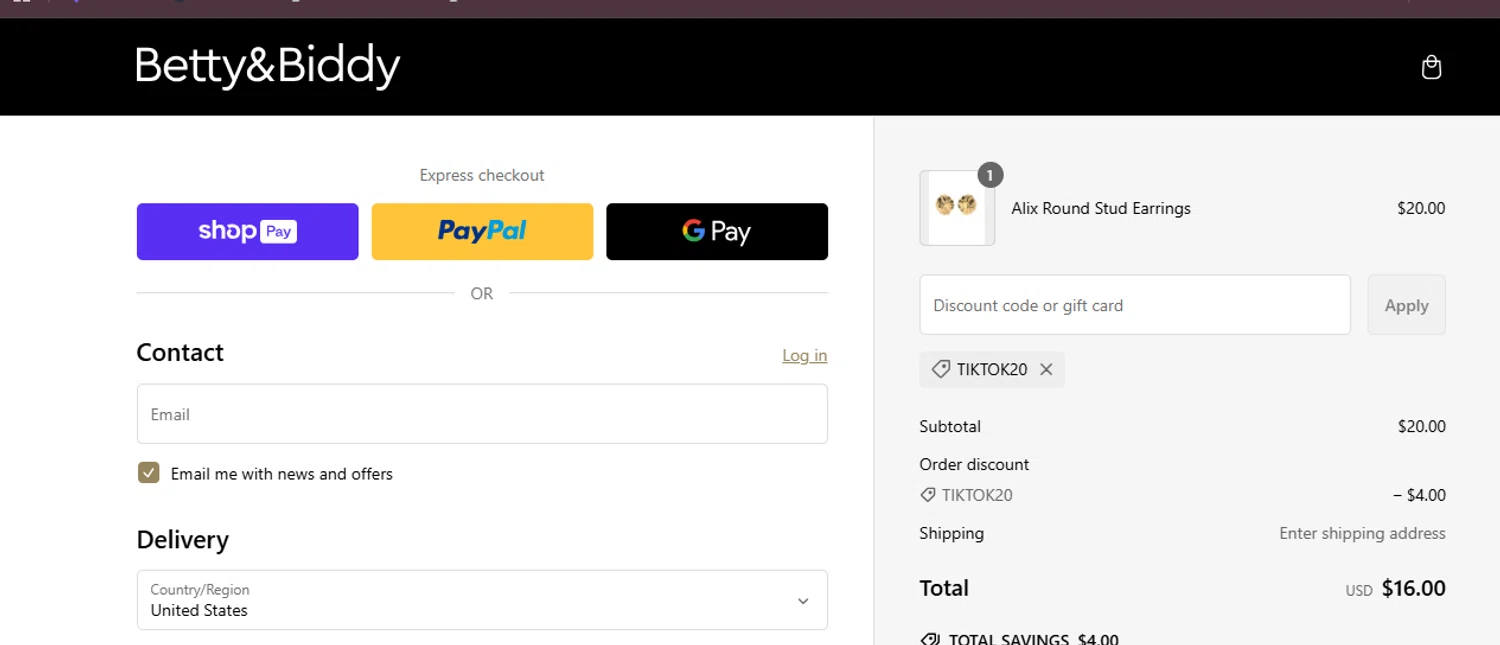Click the tag icon beside order discount TIKTOK20
Screen dimensions: 1500x645
[x=928, y=495]
